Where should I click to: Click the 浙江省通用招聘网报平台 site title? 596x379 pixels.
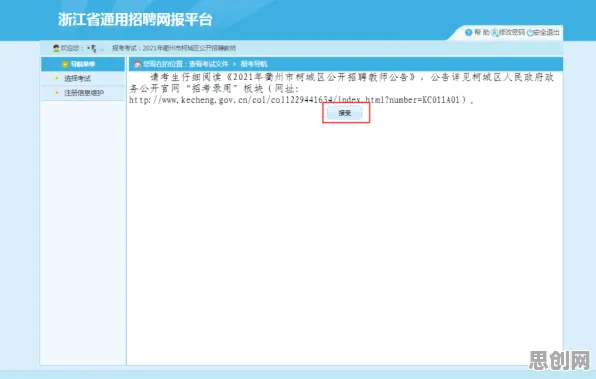(135, 20)
